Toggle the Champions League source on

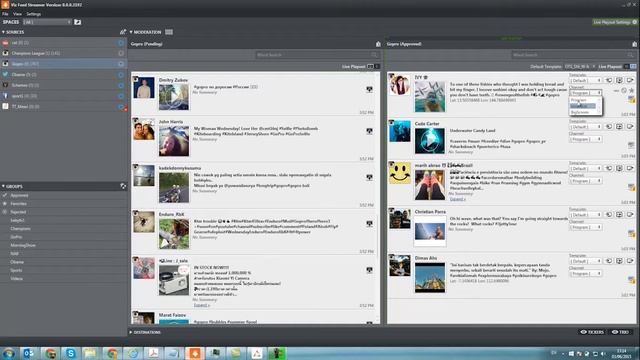(x=121, y=53)
